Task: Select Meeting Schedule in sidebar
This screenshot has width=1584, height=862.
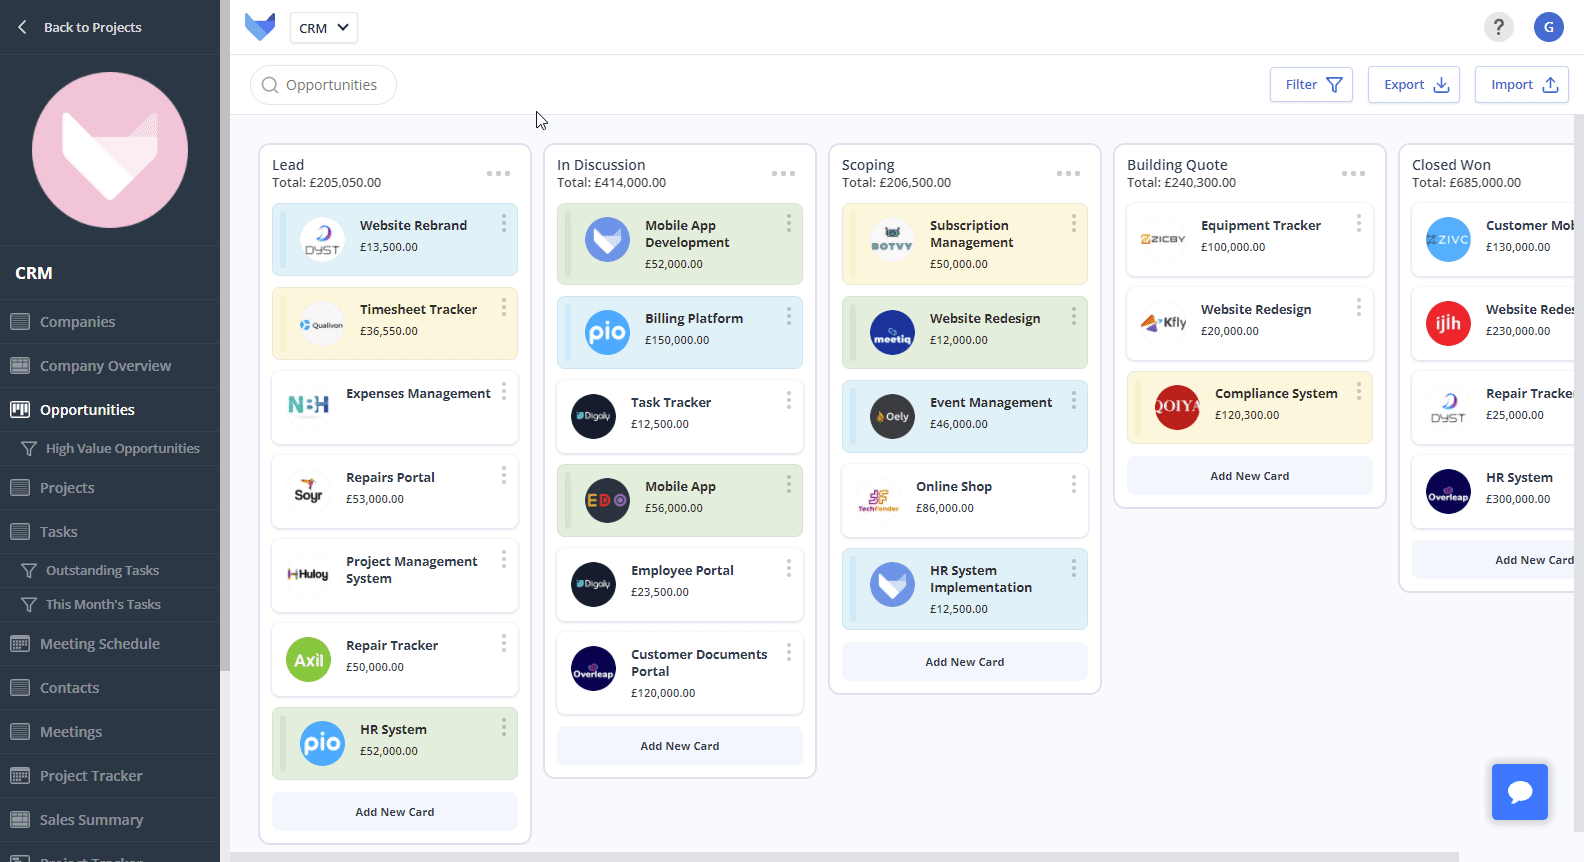Action: pyautogui.click(x=99, y=644)
